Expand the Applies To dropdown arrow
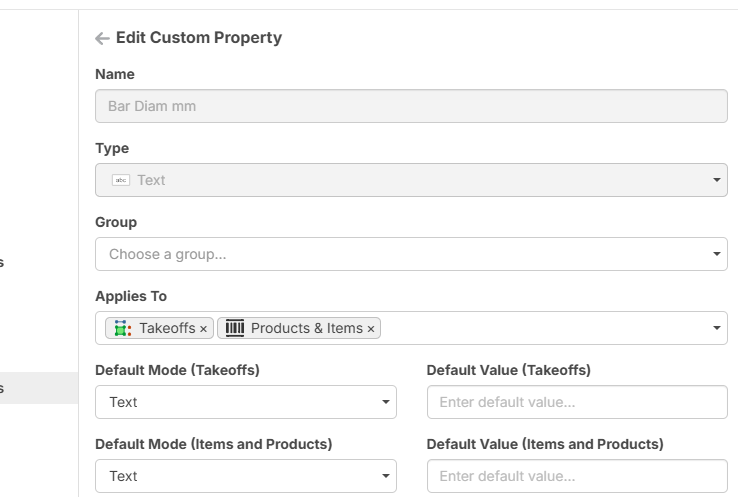Image resolution: width=738 pixels, height=497 pixels. 717,328
